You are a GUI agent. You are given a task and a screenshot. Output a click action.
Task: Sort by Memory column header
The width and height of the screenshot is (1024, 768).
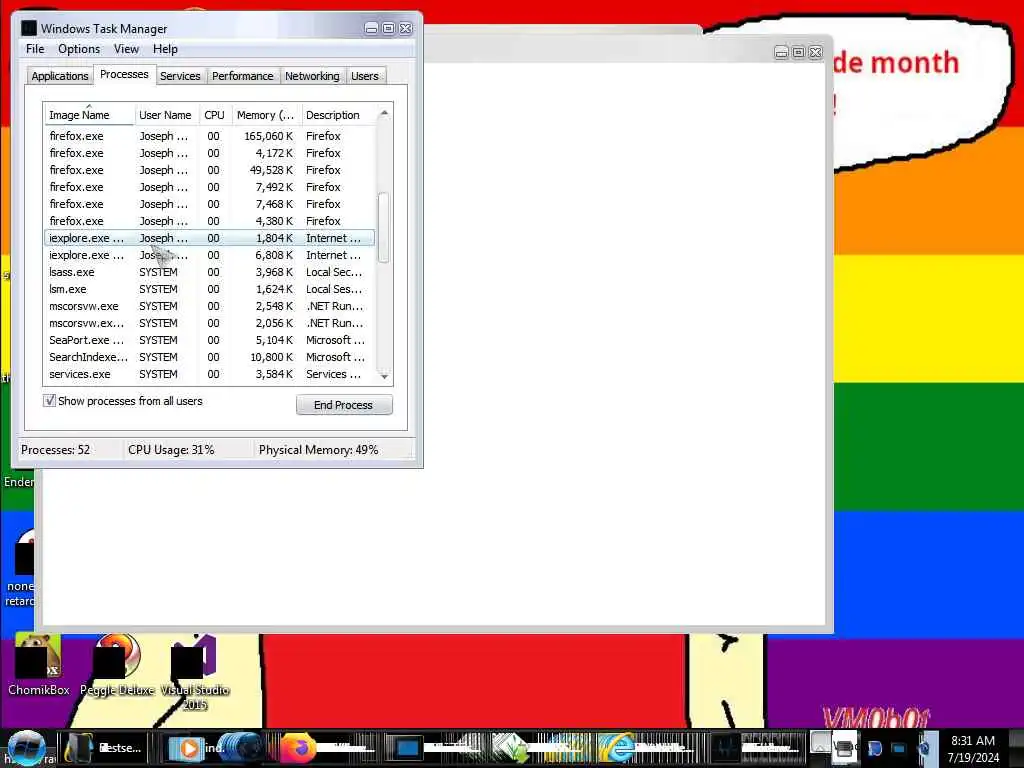pyautogui.click(x=266, y=115)
